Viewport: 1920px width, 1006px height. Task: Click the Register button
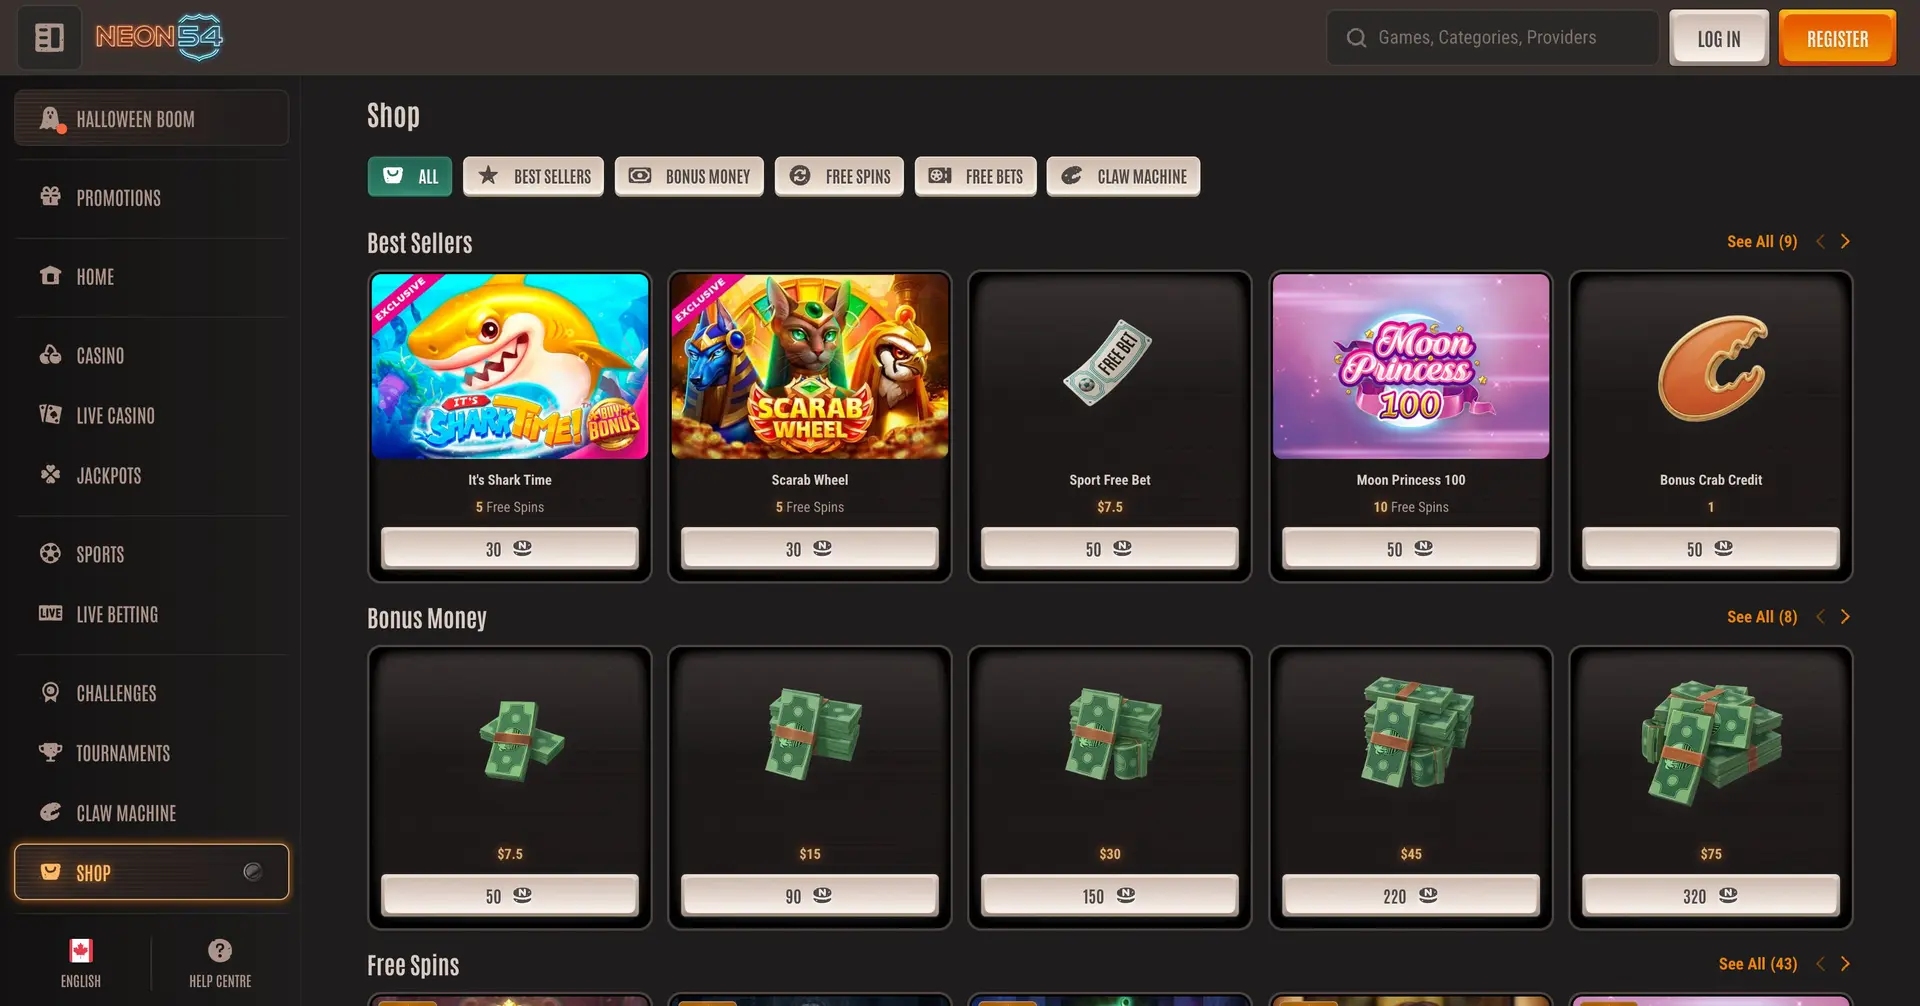pos(1837,38)
